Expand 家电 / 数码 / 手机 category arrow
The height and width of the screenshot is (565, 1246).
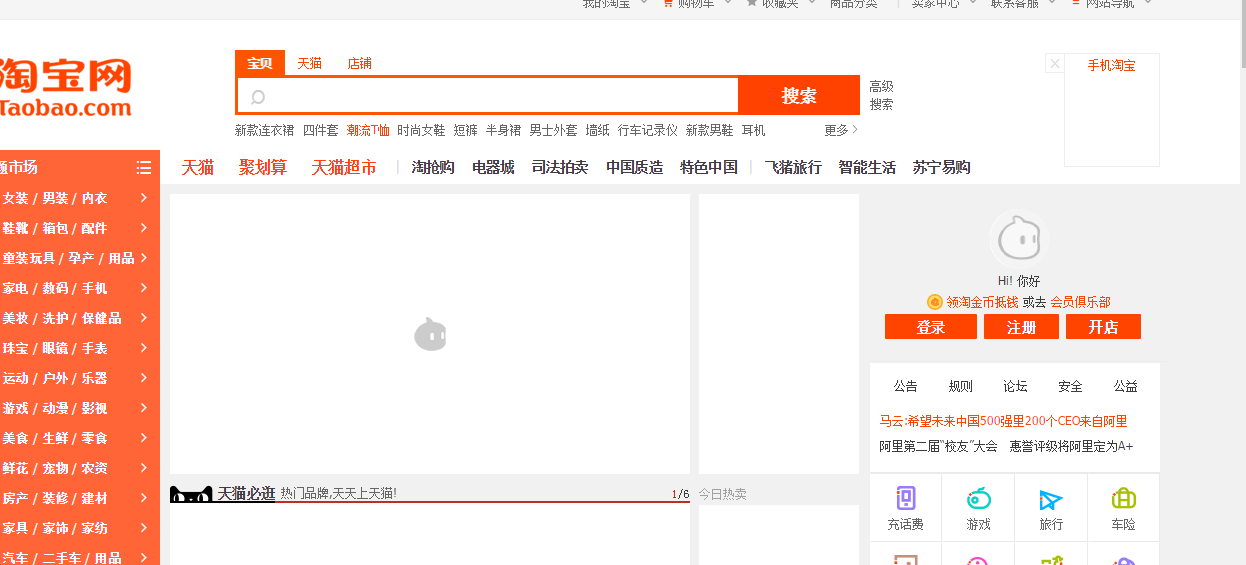pos(144,288)
